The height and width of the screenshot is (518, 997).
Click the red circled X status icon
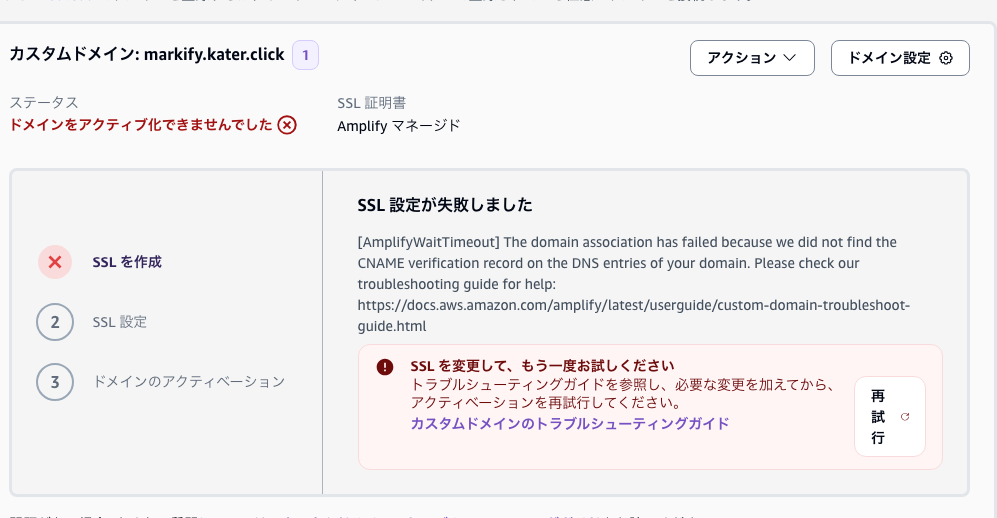point(287,125)
